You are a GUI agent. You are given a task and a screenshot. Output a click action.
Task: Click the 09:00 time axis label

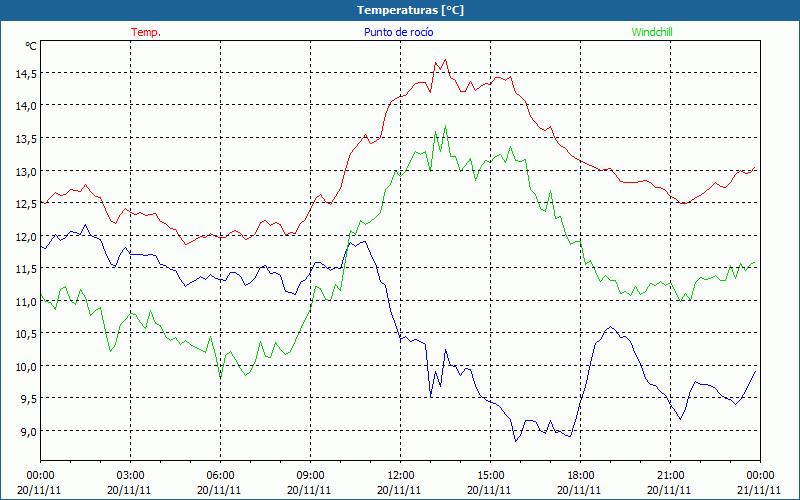point(310,476)
